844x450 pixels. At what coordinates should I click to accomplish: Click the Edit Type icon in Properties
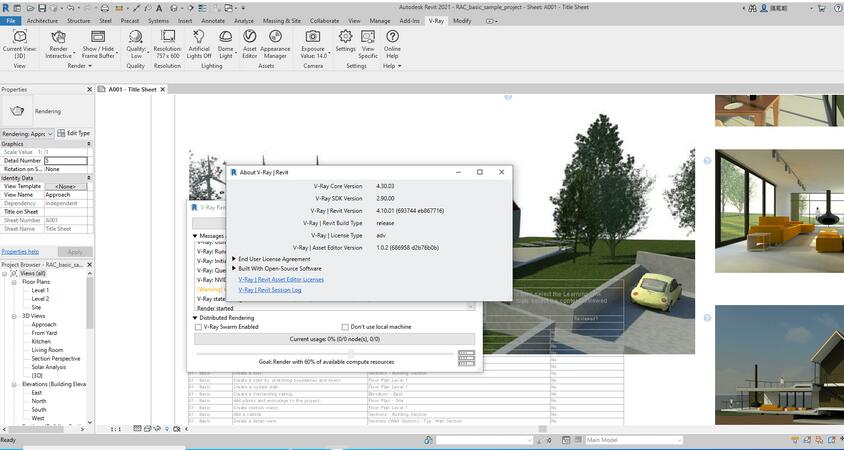(61, 133)
